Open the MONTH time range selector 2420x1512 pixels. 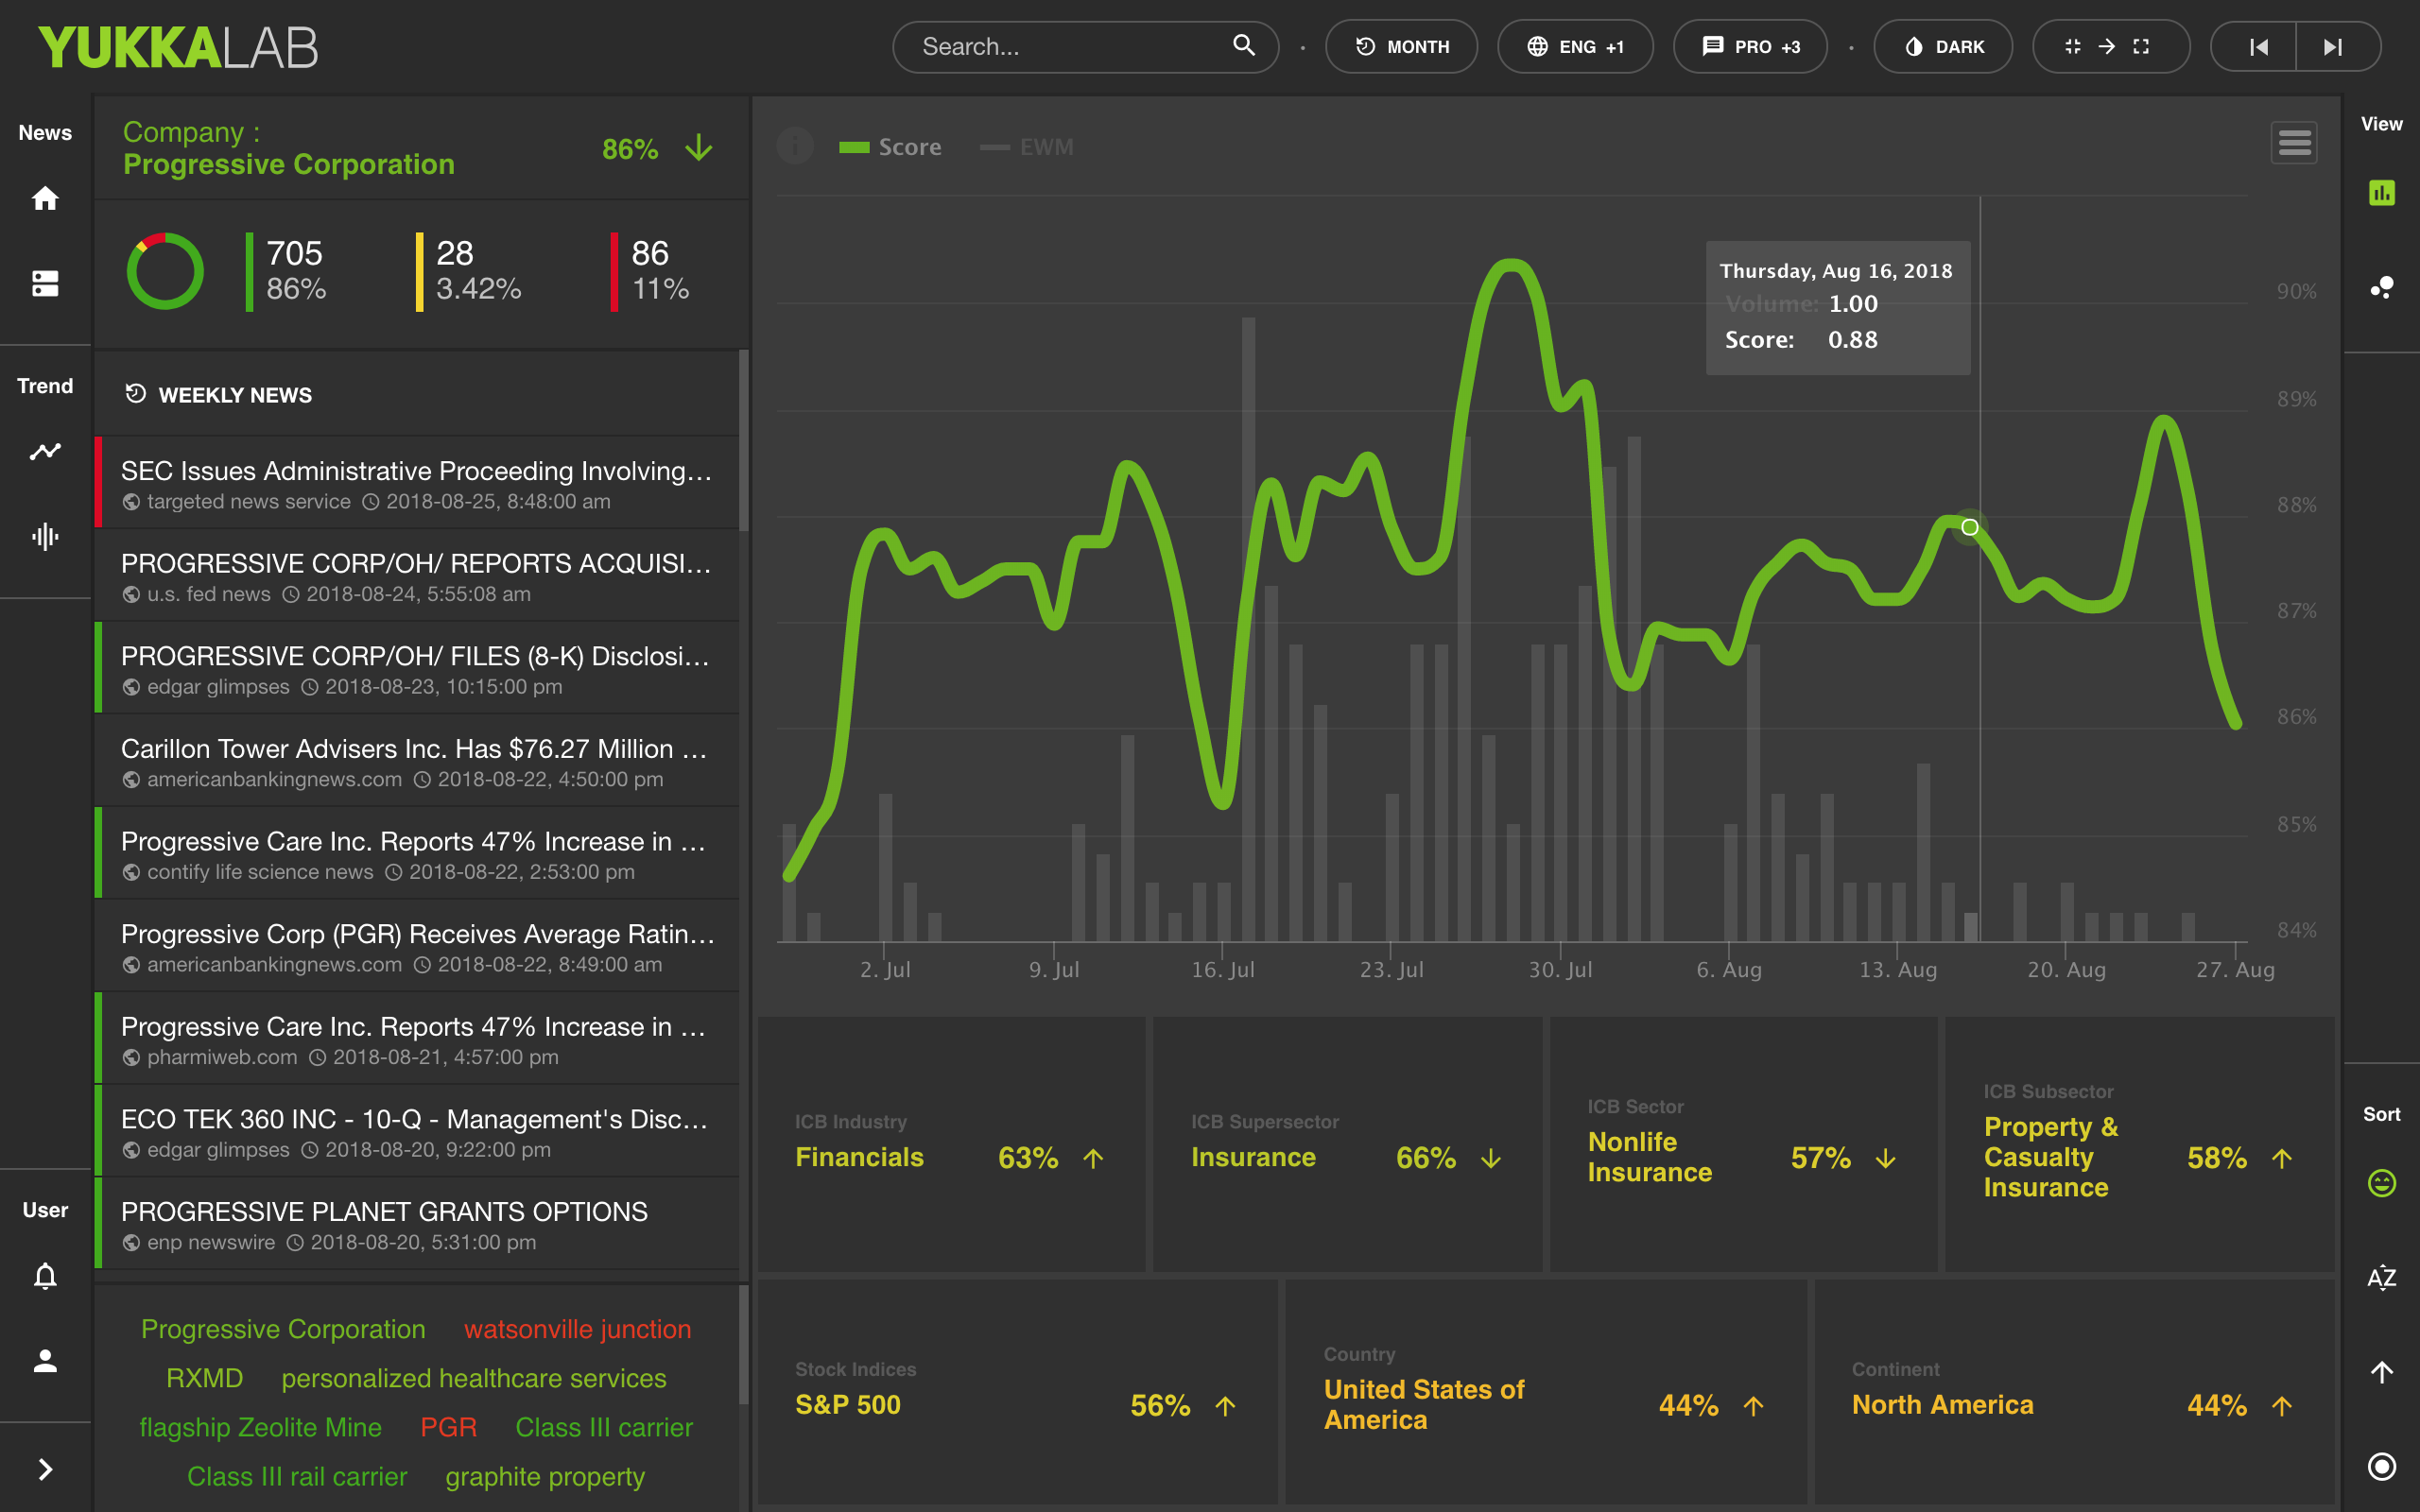click(x=1401, y=47)
